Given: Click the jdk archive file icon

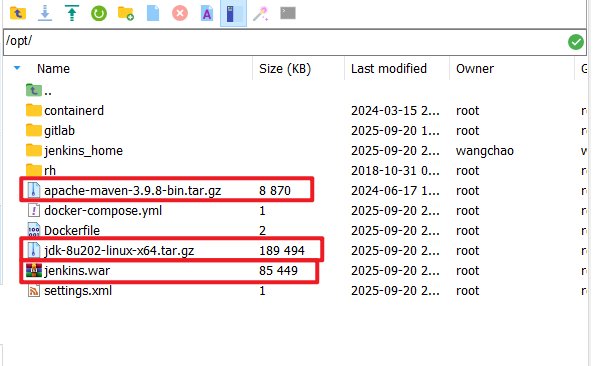Looking at the screenshot, I should [34, 250].
